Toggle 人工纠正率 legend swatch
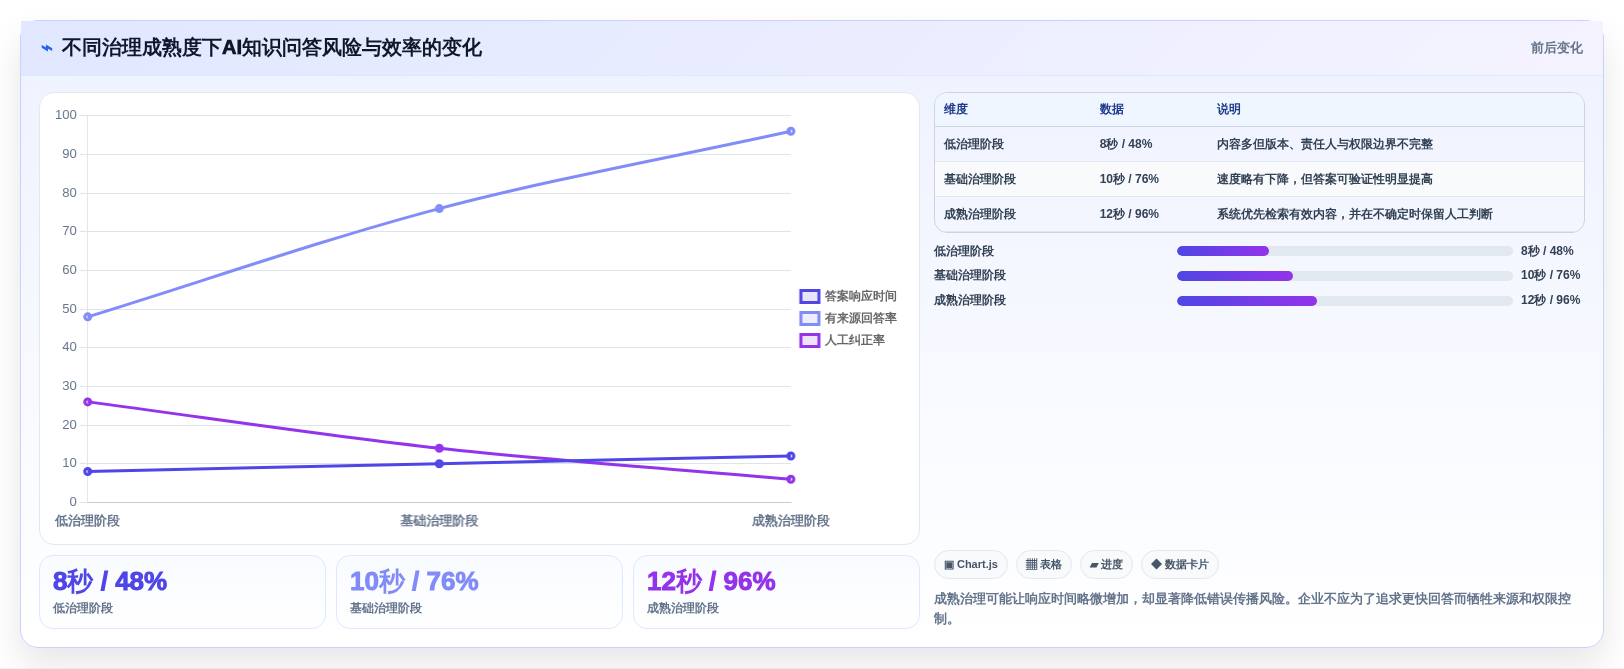 (810, 340)
